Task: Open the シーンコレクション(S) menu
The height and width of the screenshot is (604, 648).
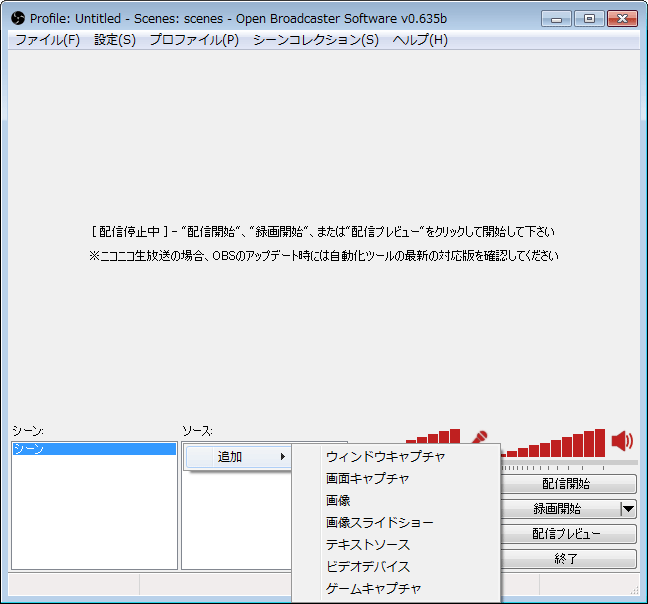Action: click(316, 40)
